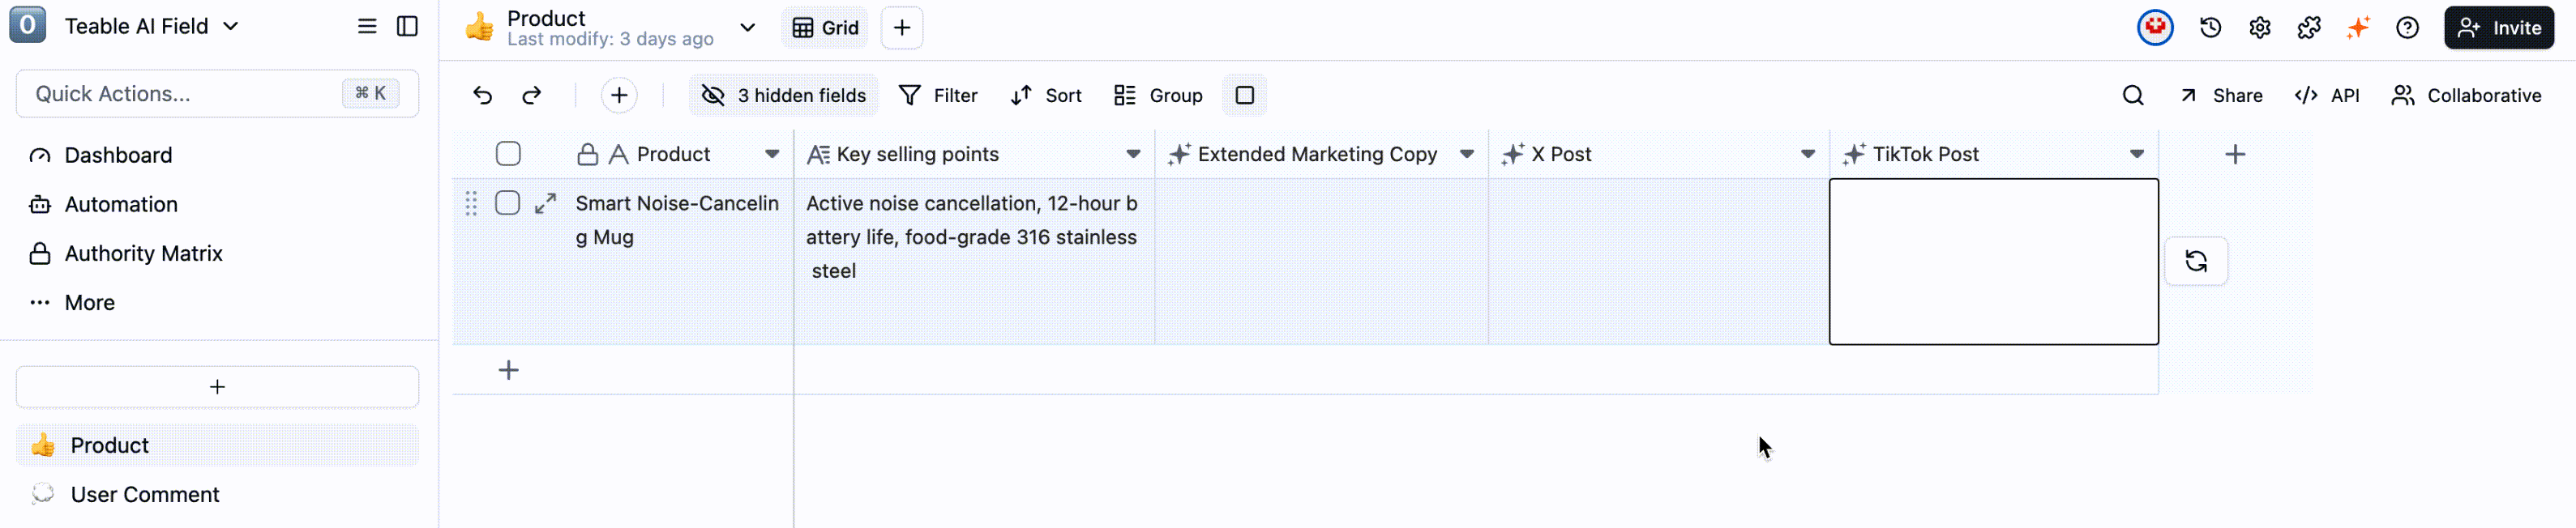Open Collaborative settings

[x=2466, y=95]
